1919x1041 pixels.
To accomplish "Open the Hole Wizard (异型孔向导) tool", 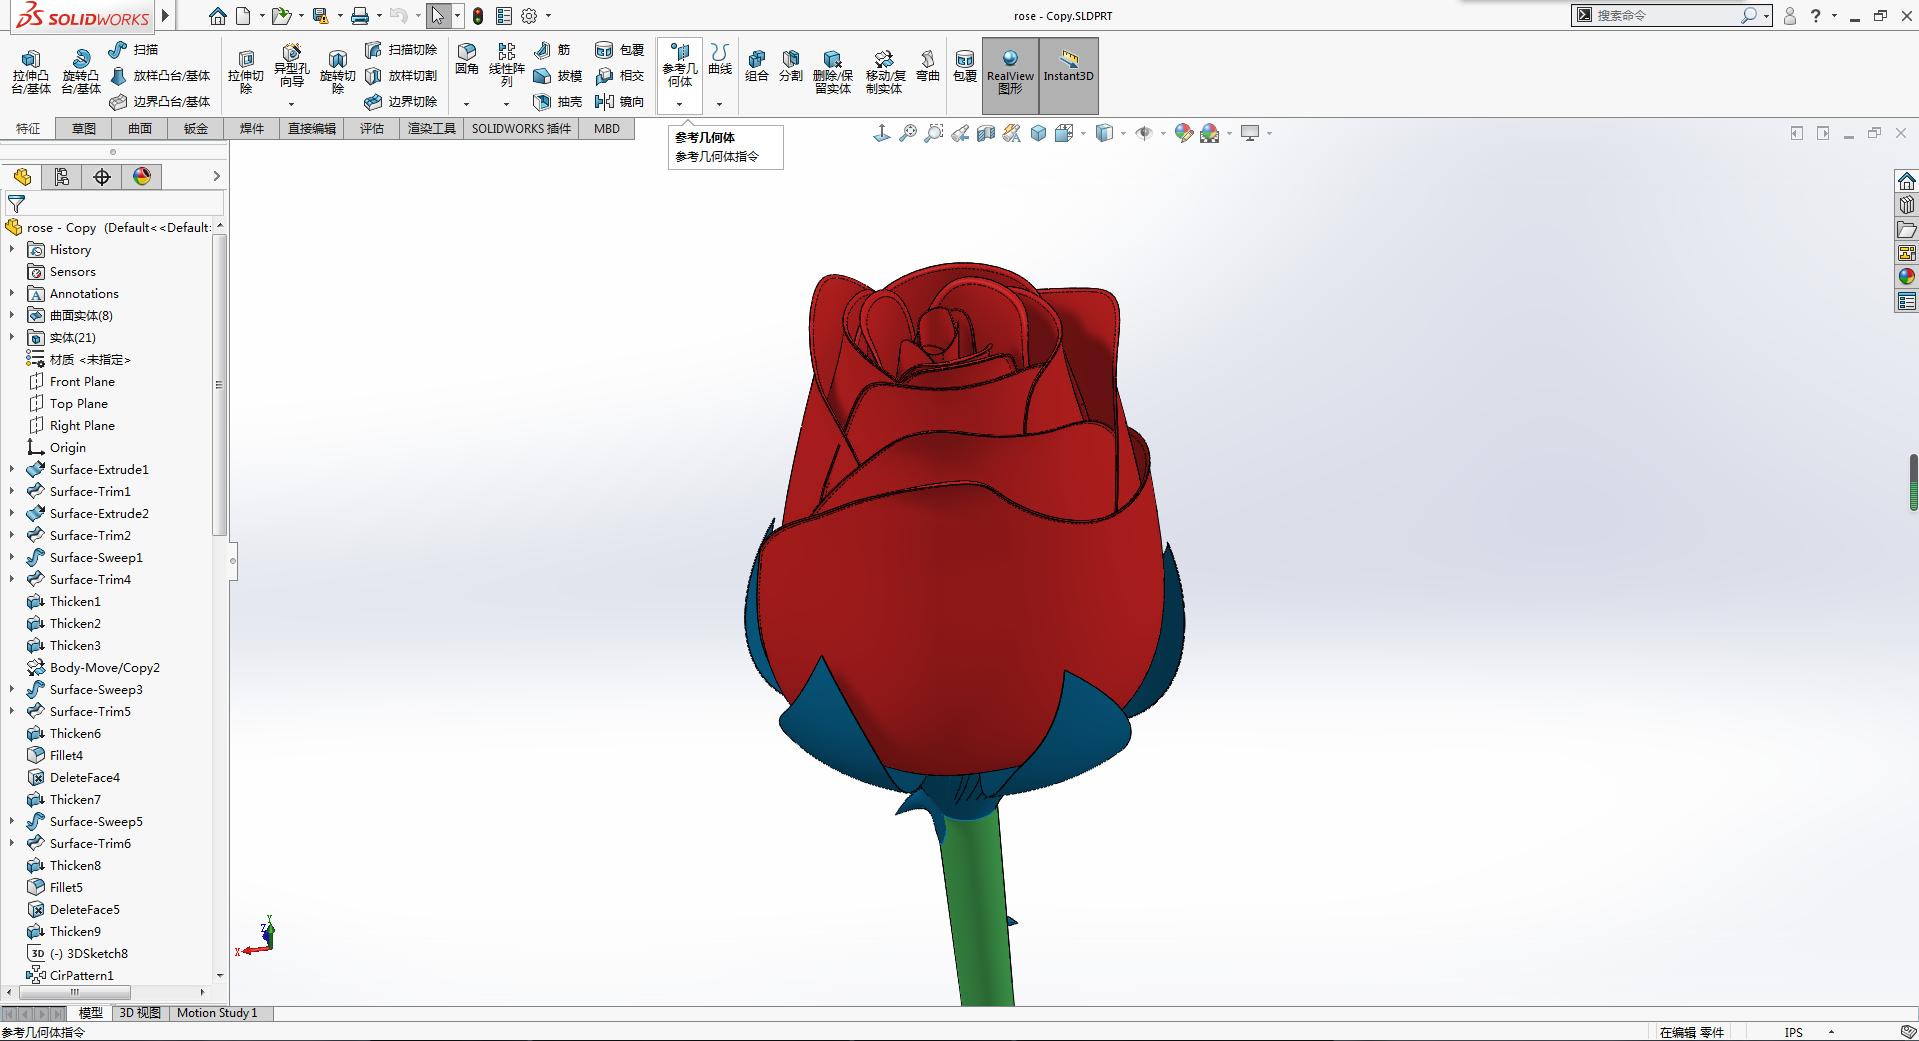I will 291,68.
